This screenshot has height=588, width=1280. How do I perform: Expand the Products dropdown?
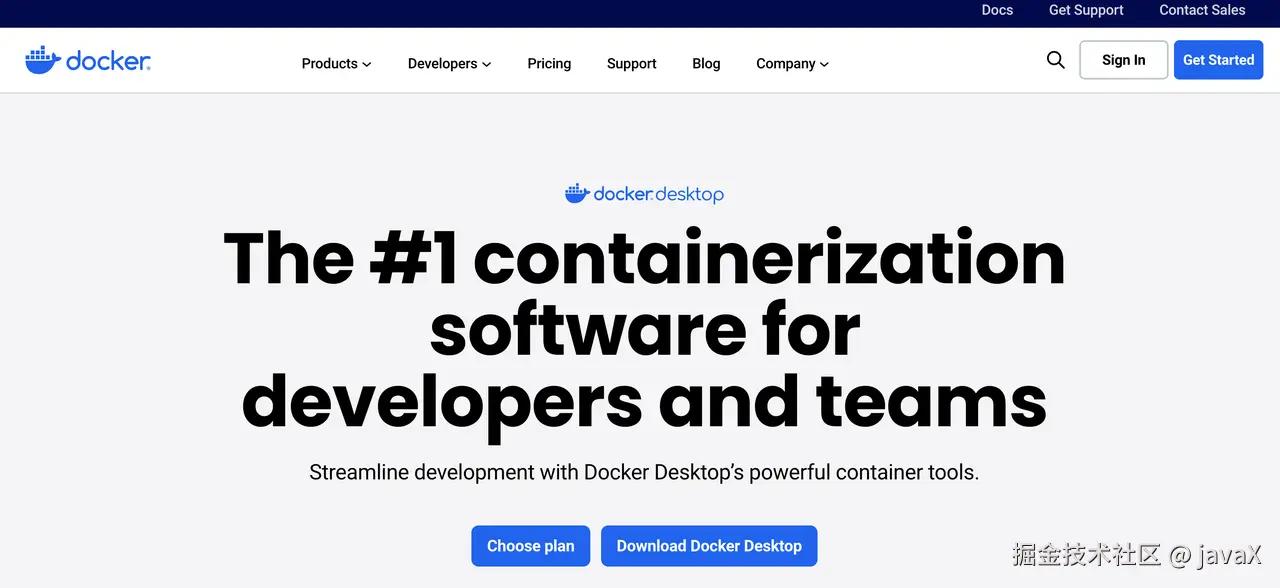[x=336, y=63]
